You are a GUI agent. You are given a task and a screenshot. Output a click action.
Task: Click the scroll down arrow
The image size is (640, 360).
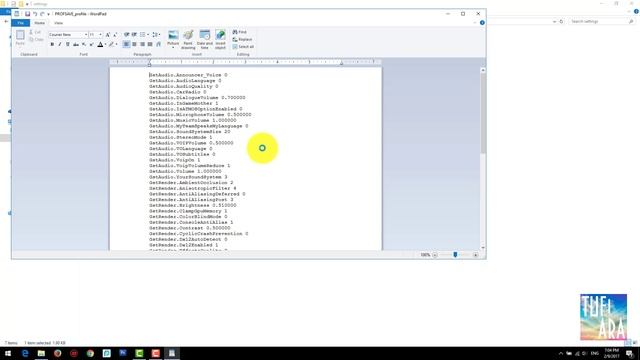coord(483,247)
